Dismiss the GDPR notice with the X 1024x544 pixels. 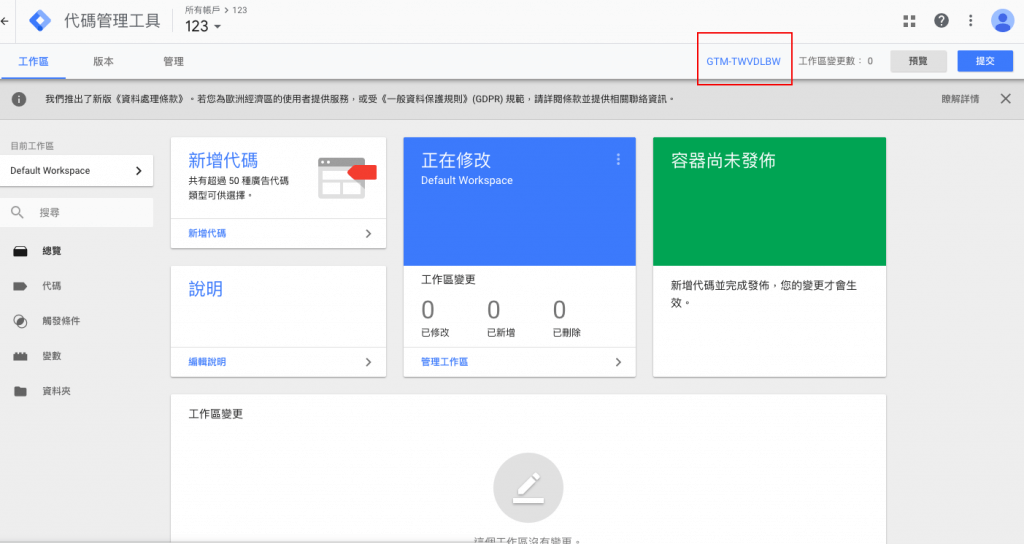click(x=1006, y=99)
